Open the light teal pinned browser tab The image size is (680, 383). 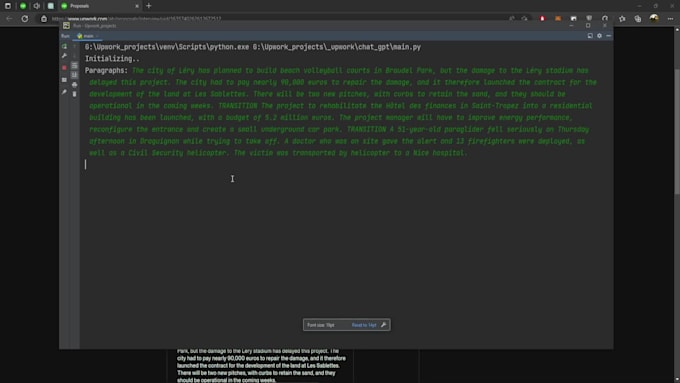51,6
